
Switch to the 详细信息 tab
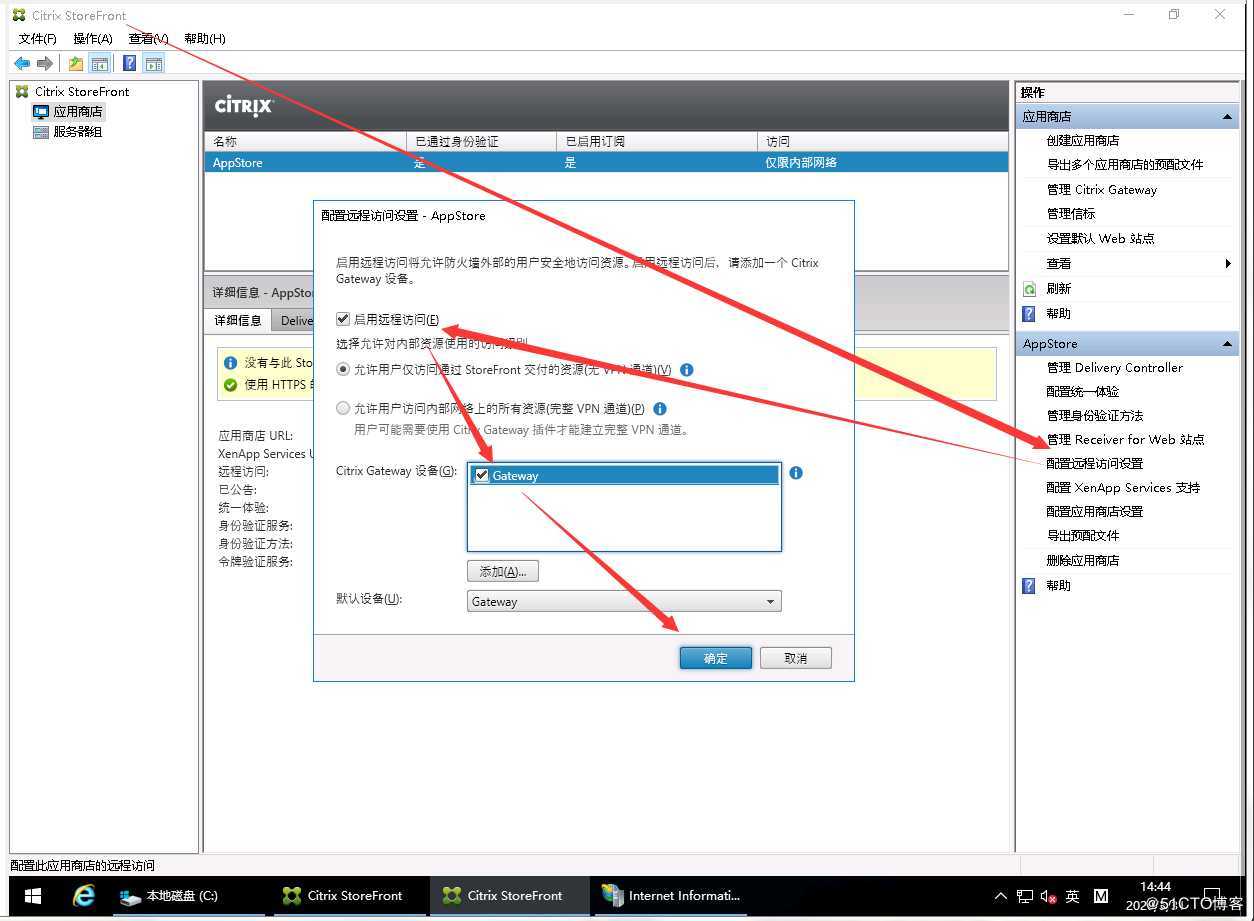coord(238,320)
